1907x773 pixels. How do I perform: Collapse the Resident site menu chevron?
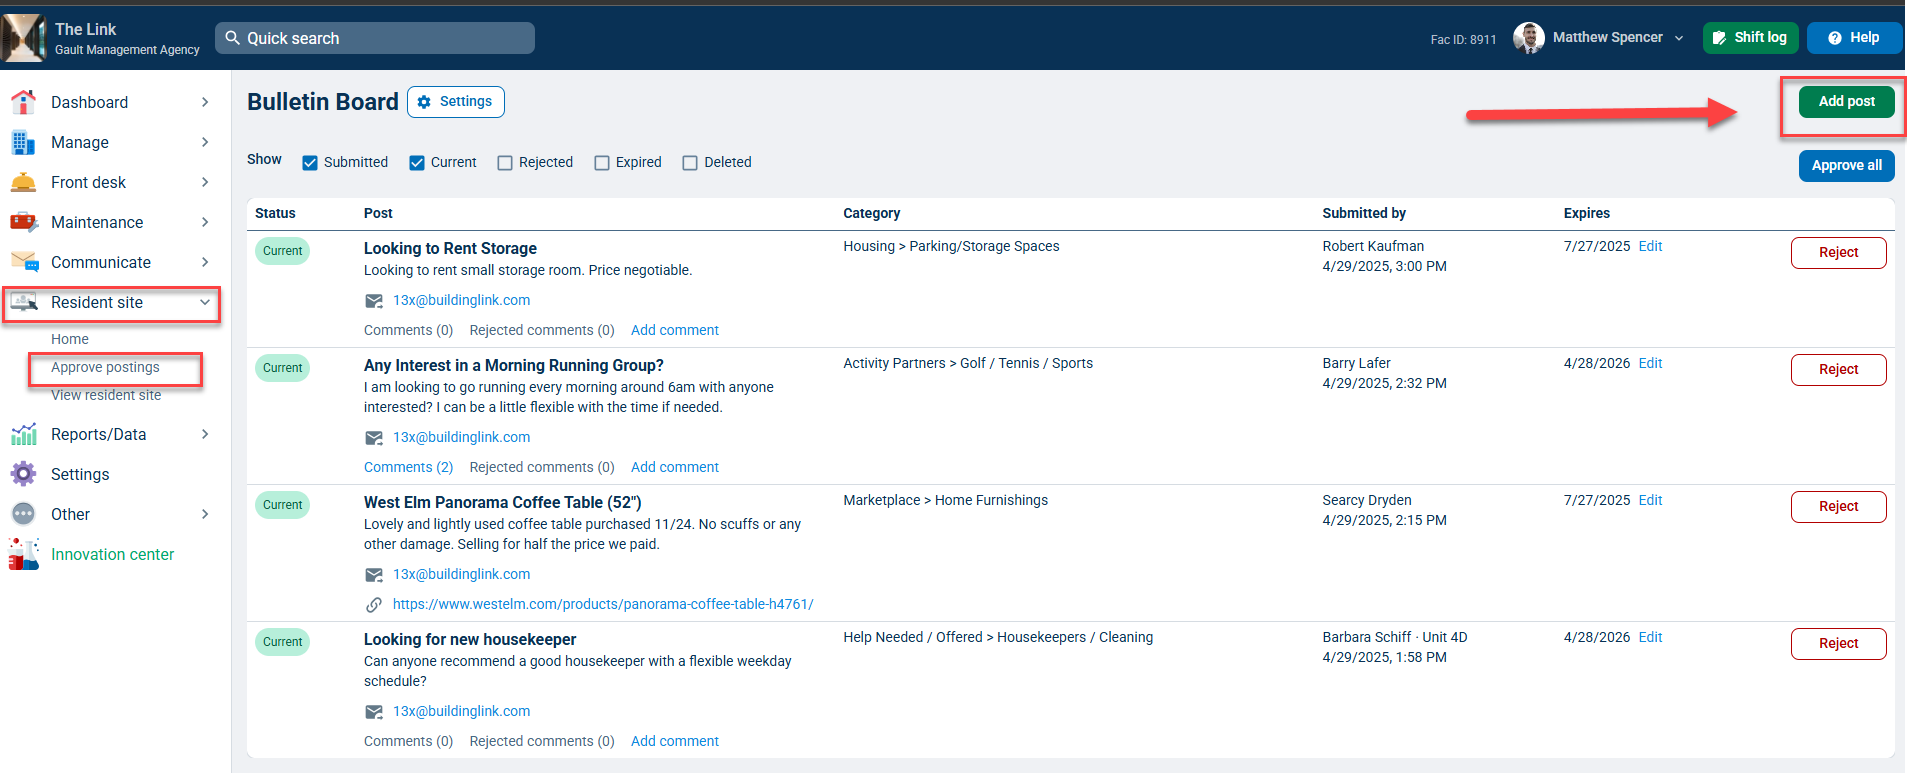pyautogui.click(x=205, y=302)
